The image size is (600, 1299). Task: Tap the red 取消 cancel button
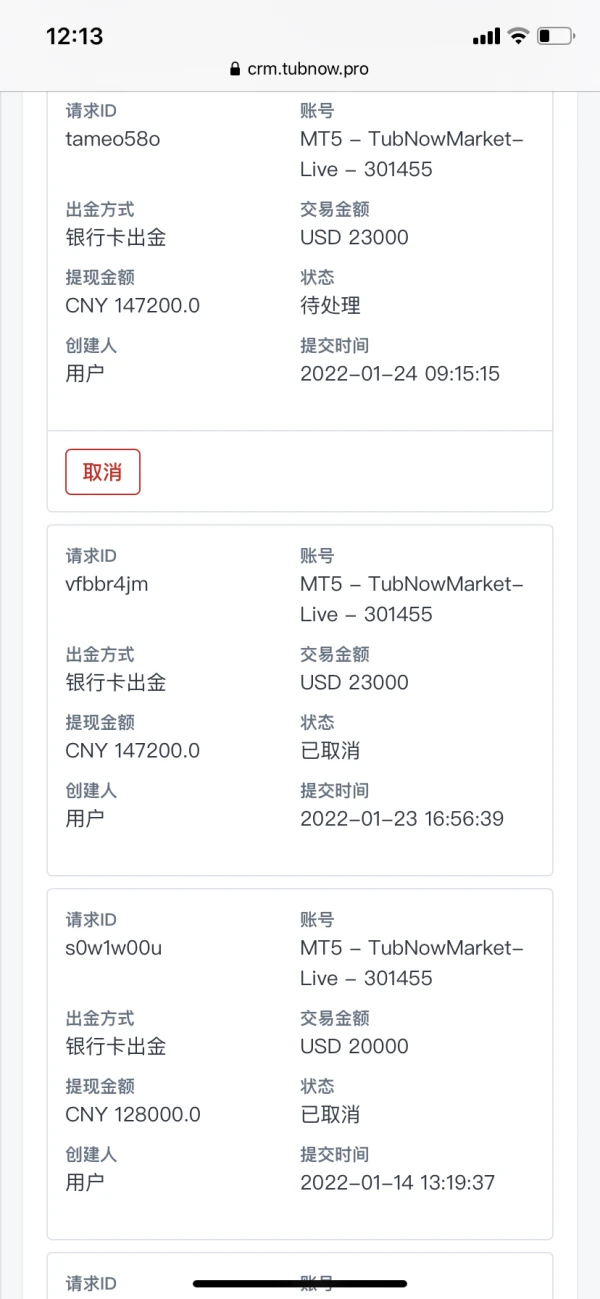tap(103, 472)
